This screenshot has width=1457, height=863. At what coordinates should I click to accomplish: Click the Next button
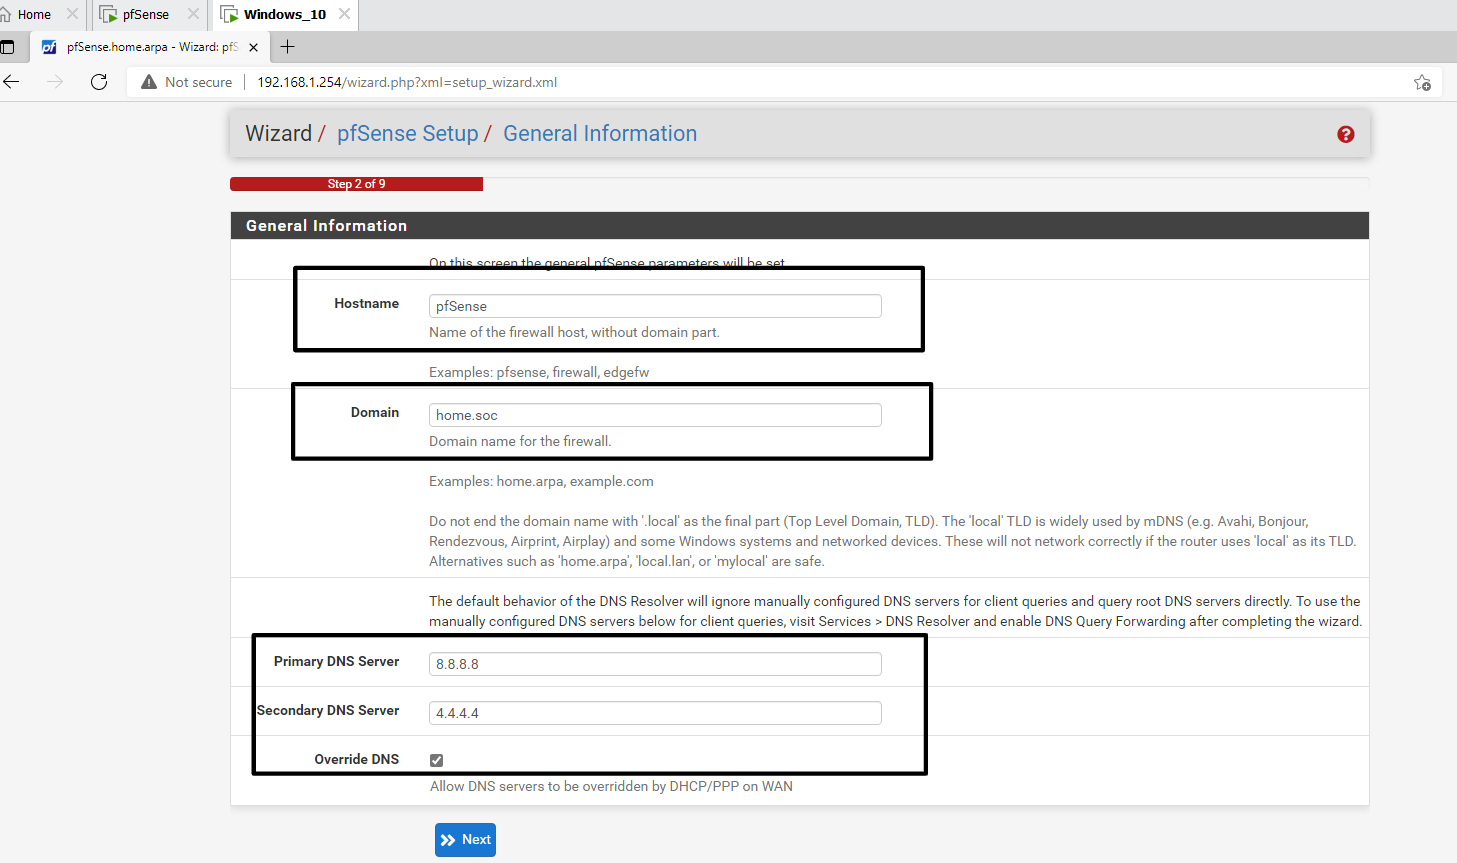point(465,840)
